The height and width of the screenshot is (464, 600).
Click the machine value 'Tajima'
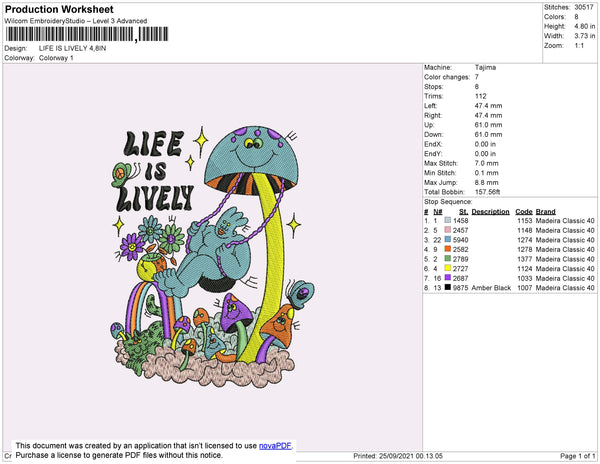tap(485, 67)
